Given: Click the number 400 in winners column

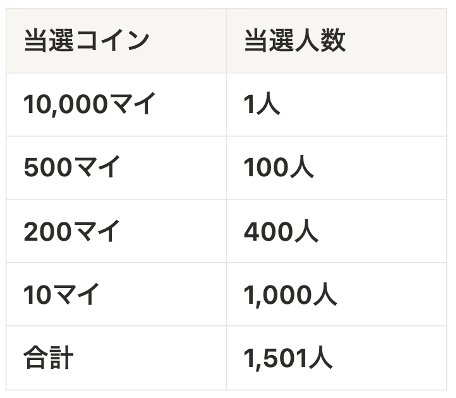Looking at the screenshot, I should [269, 232].
